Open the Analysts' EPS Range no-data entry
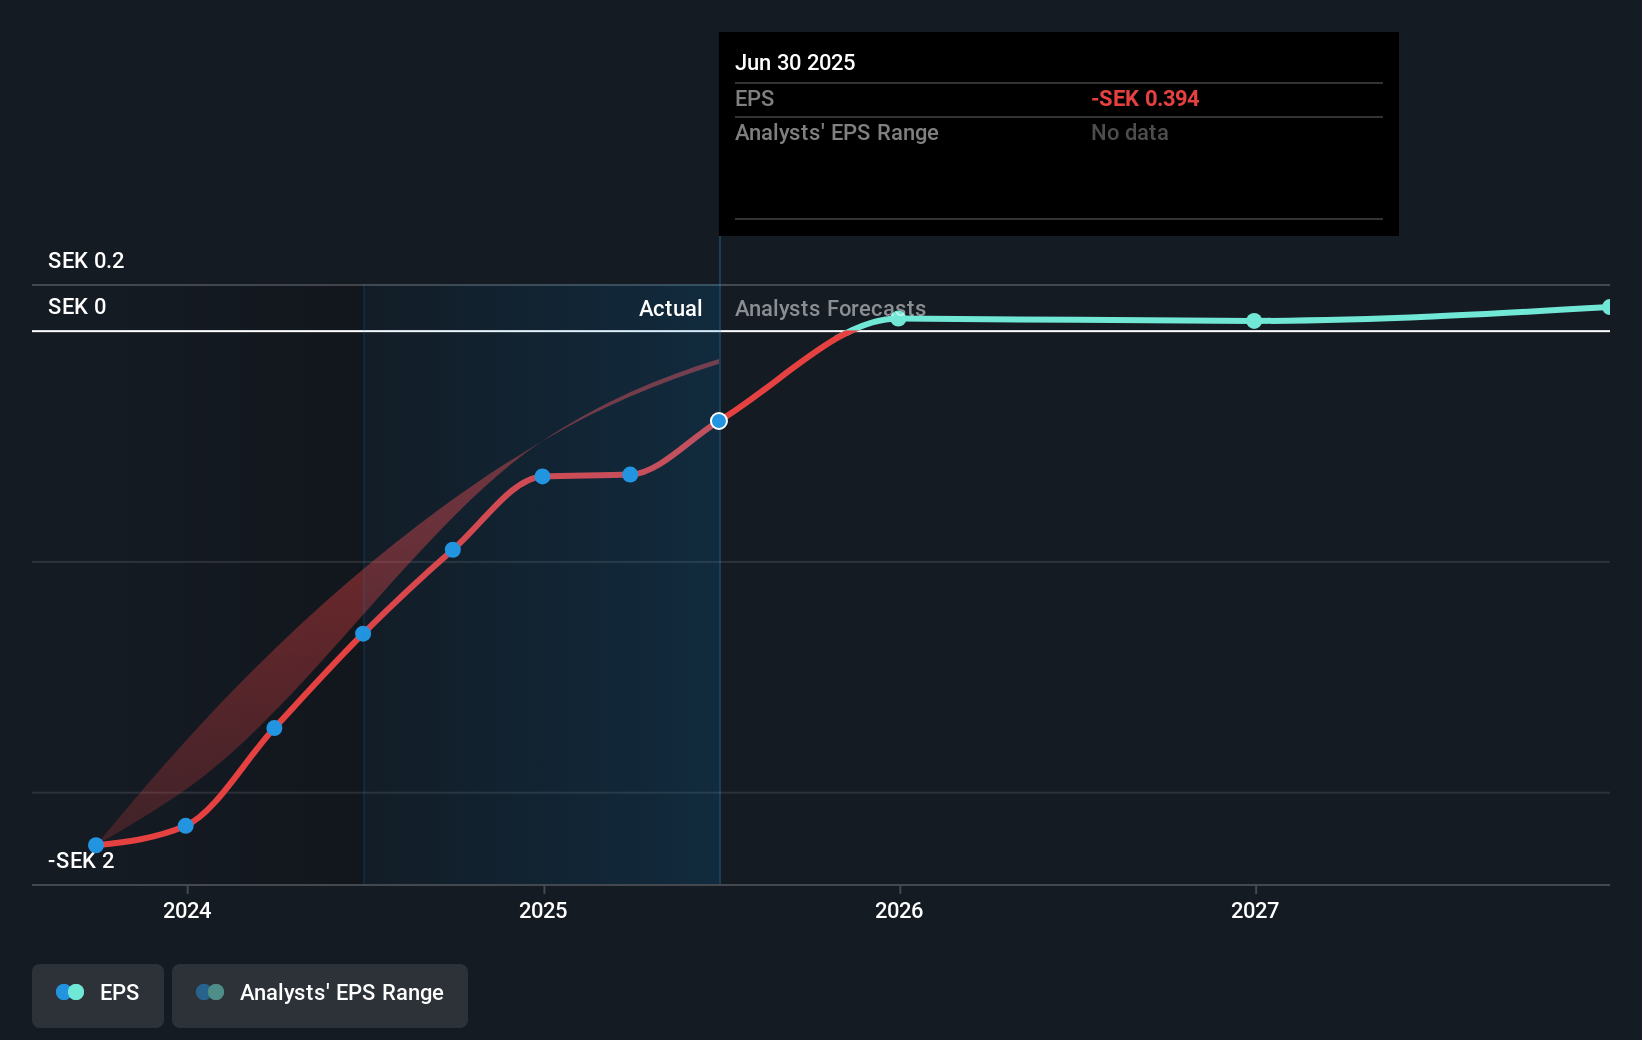Viewport: 1642px width, 1040px height. click(1129, 132)
